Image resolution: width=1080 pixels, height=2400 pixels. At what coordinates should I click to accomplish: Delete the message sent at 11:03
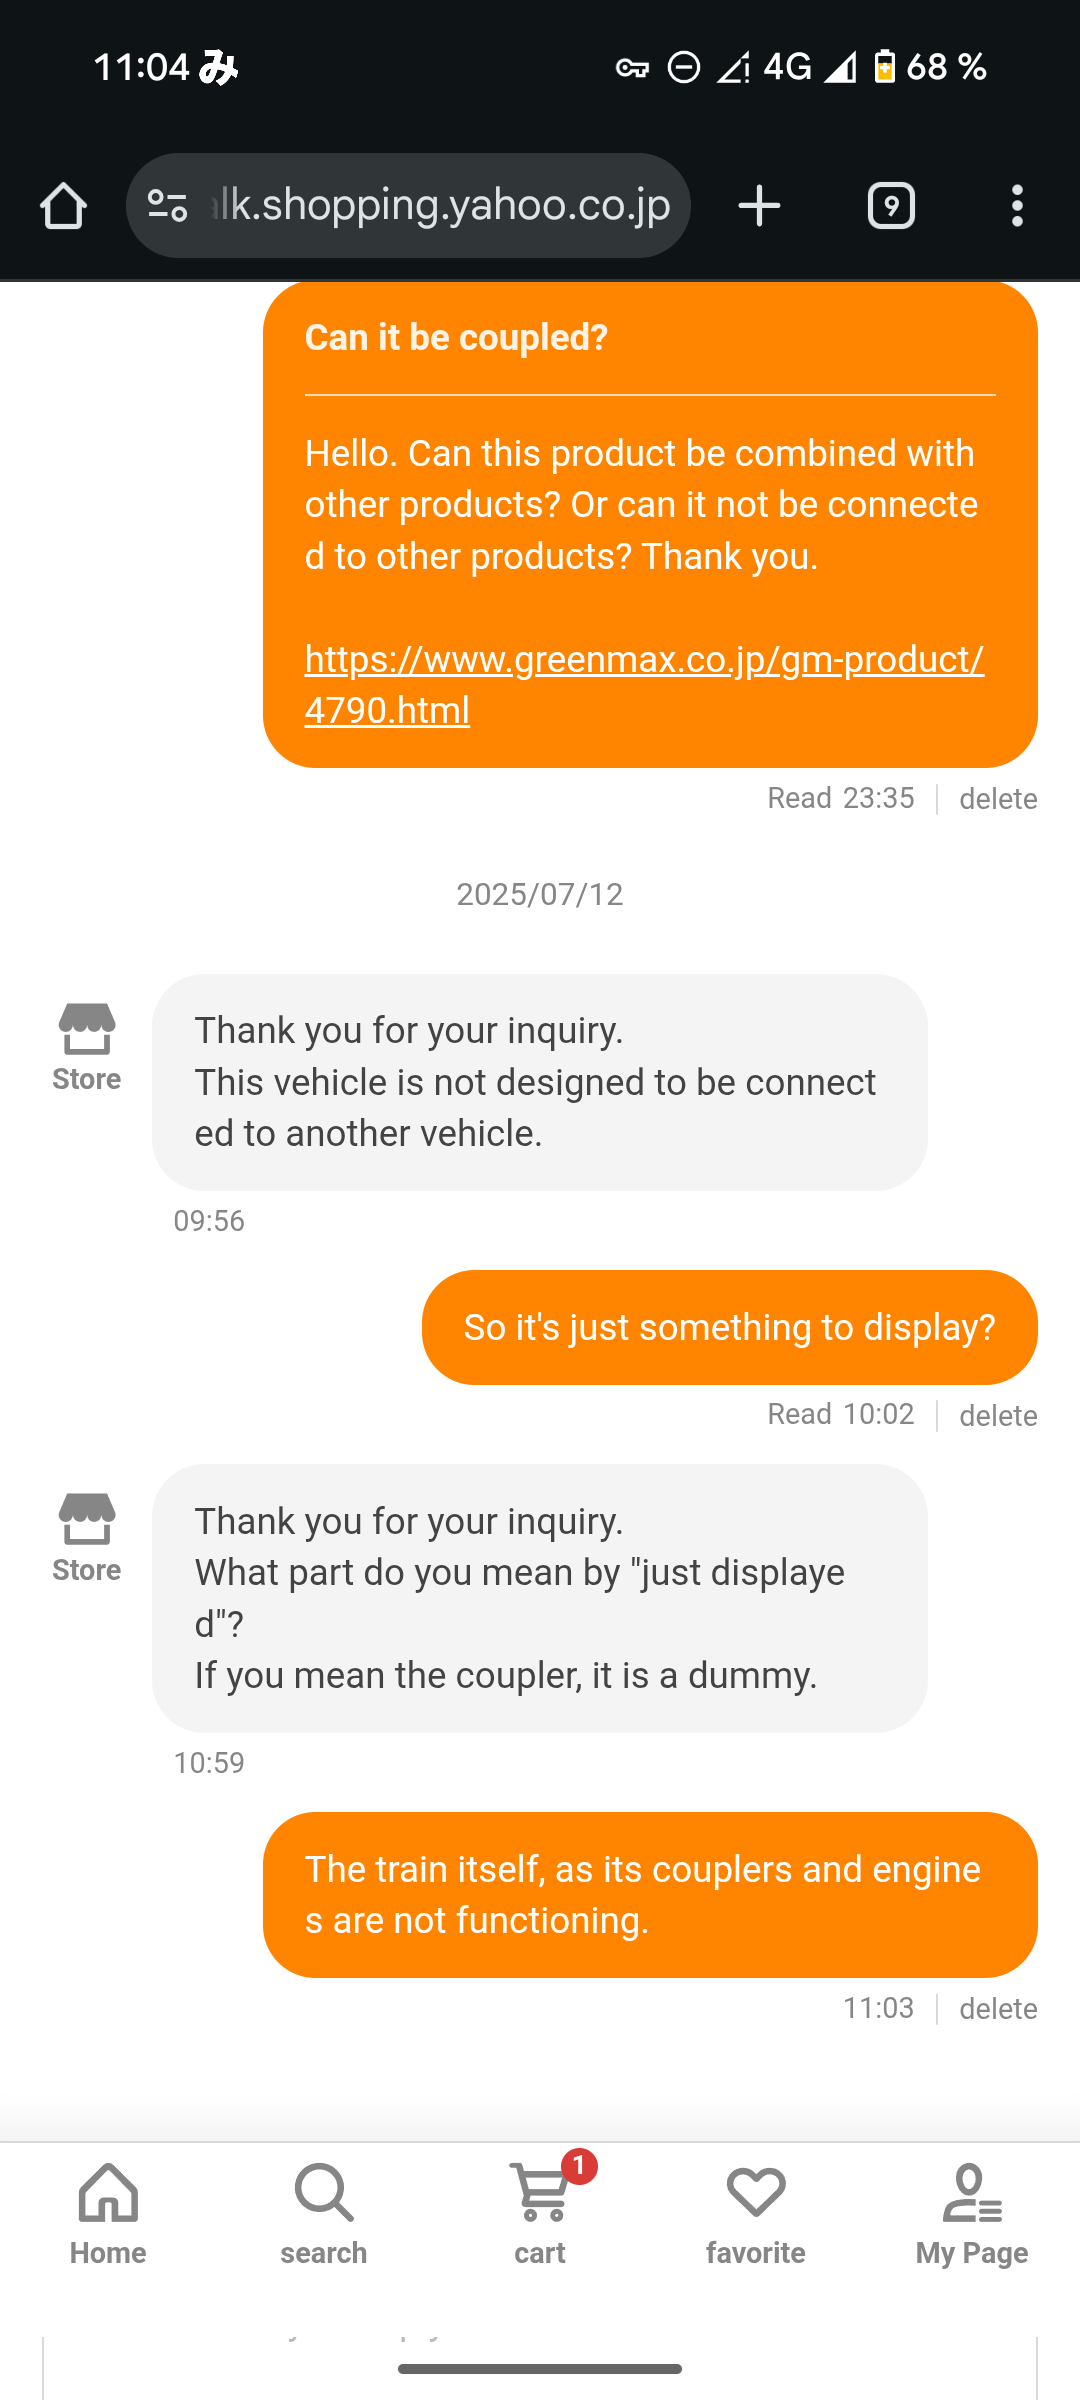[x=997, y=2009]
